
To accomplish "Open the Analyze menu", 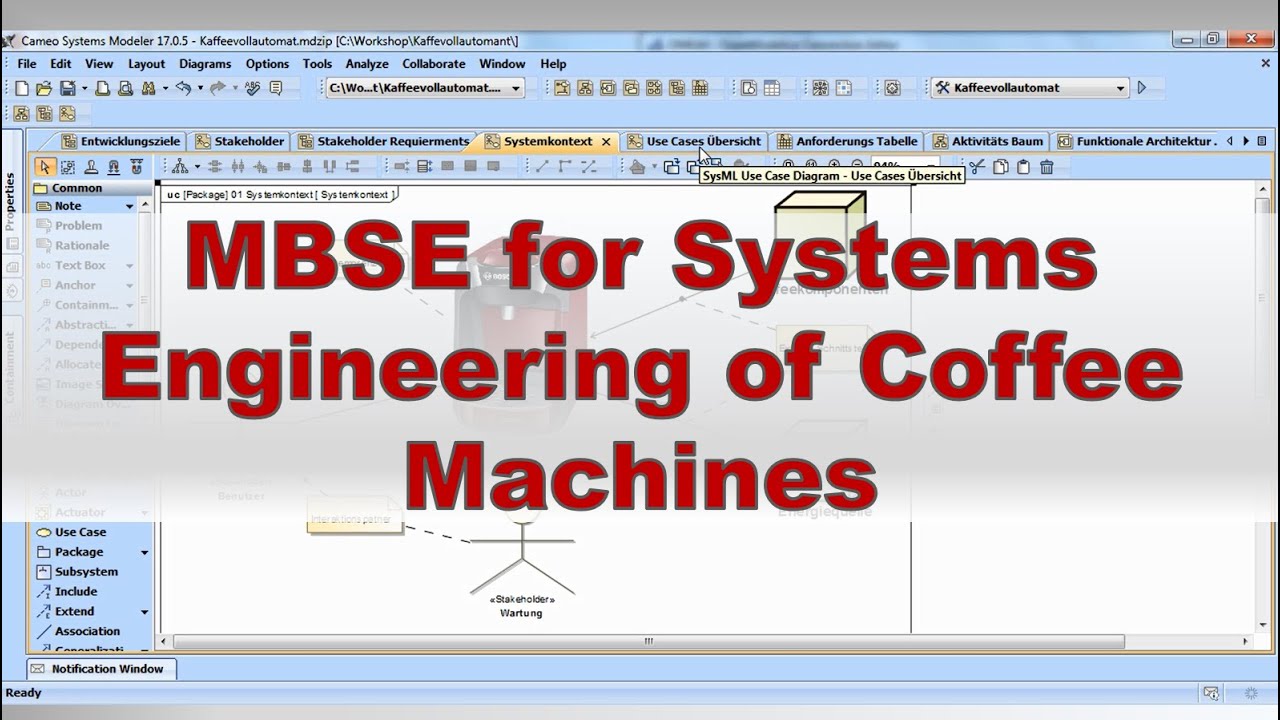I will coord(367,64).
